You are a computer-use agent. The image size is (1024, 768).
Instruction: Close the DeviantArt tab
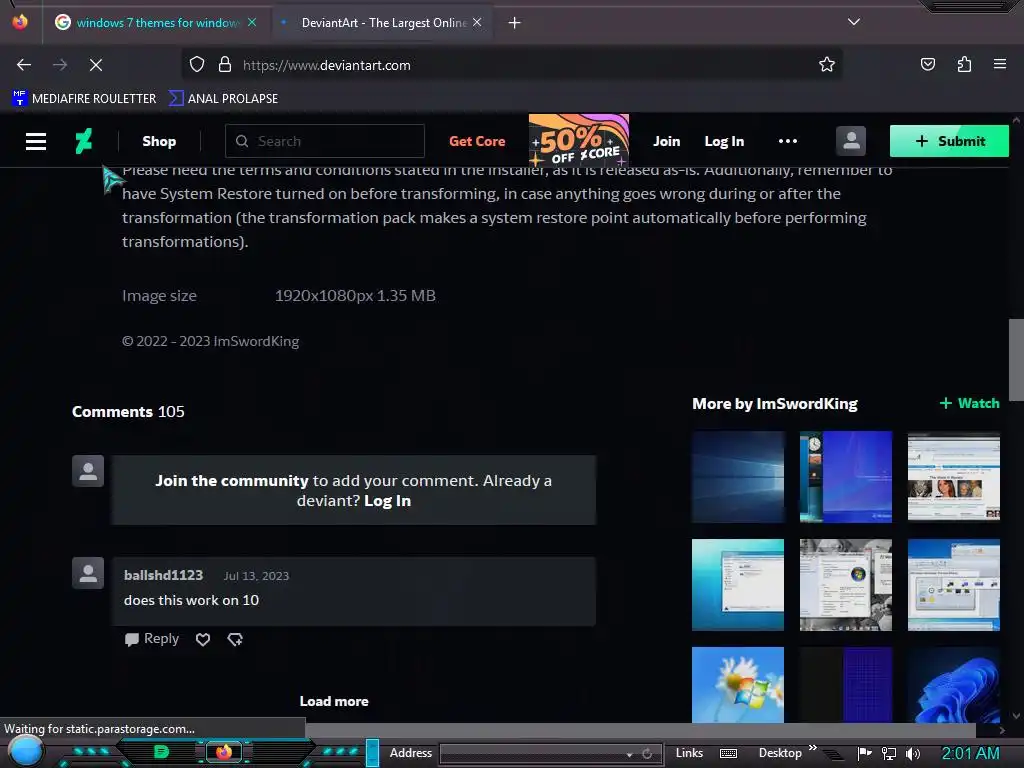477,22
